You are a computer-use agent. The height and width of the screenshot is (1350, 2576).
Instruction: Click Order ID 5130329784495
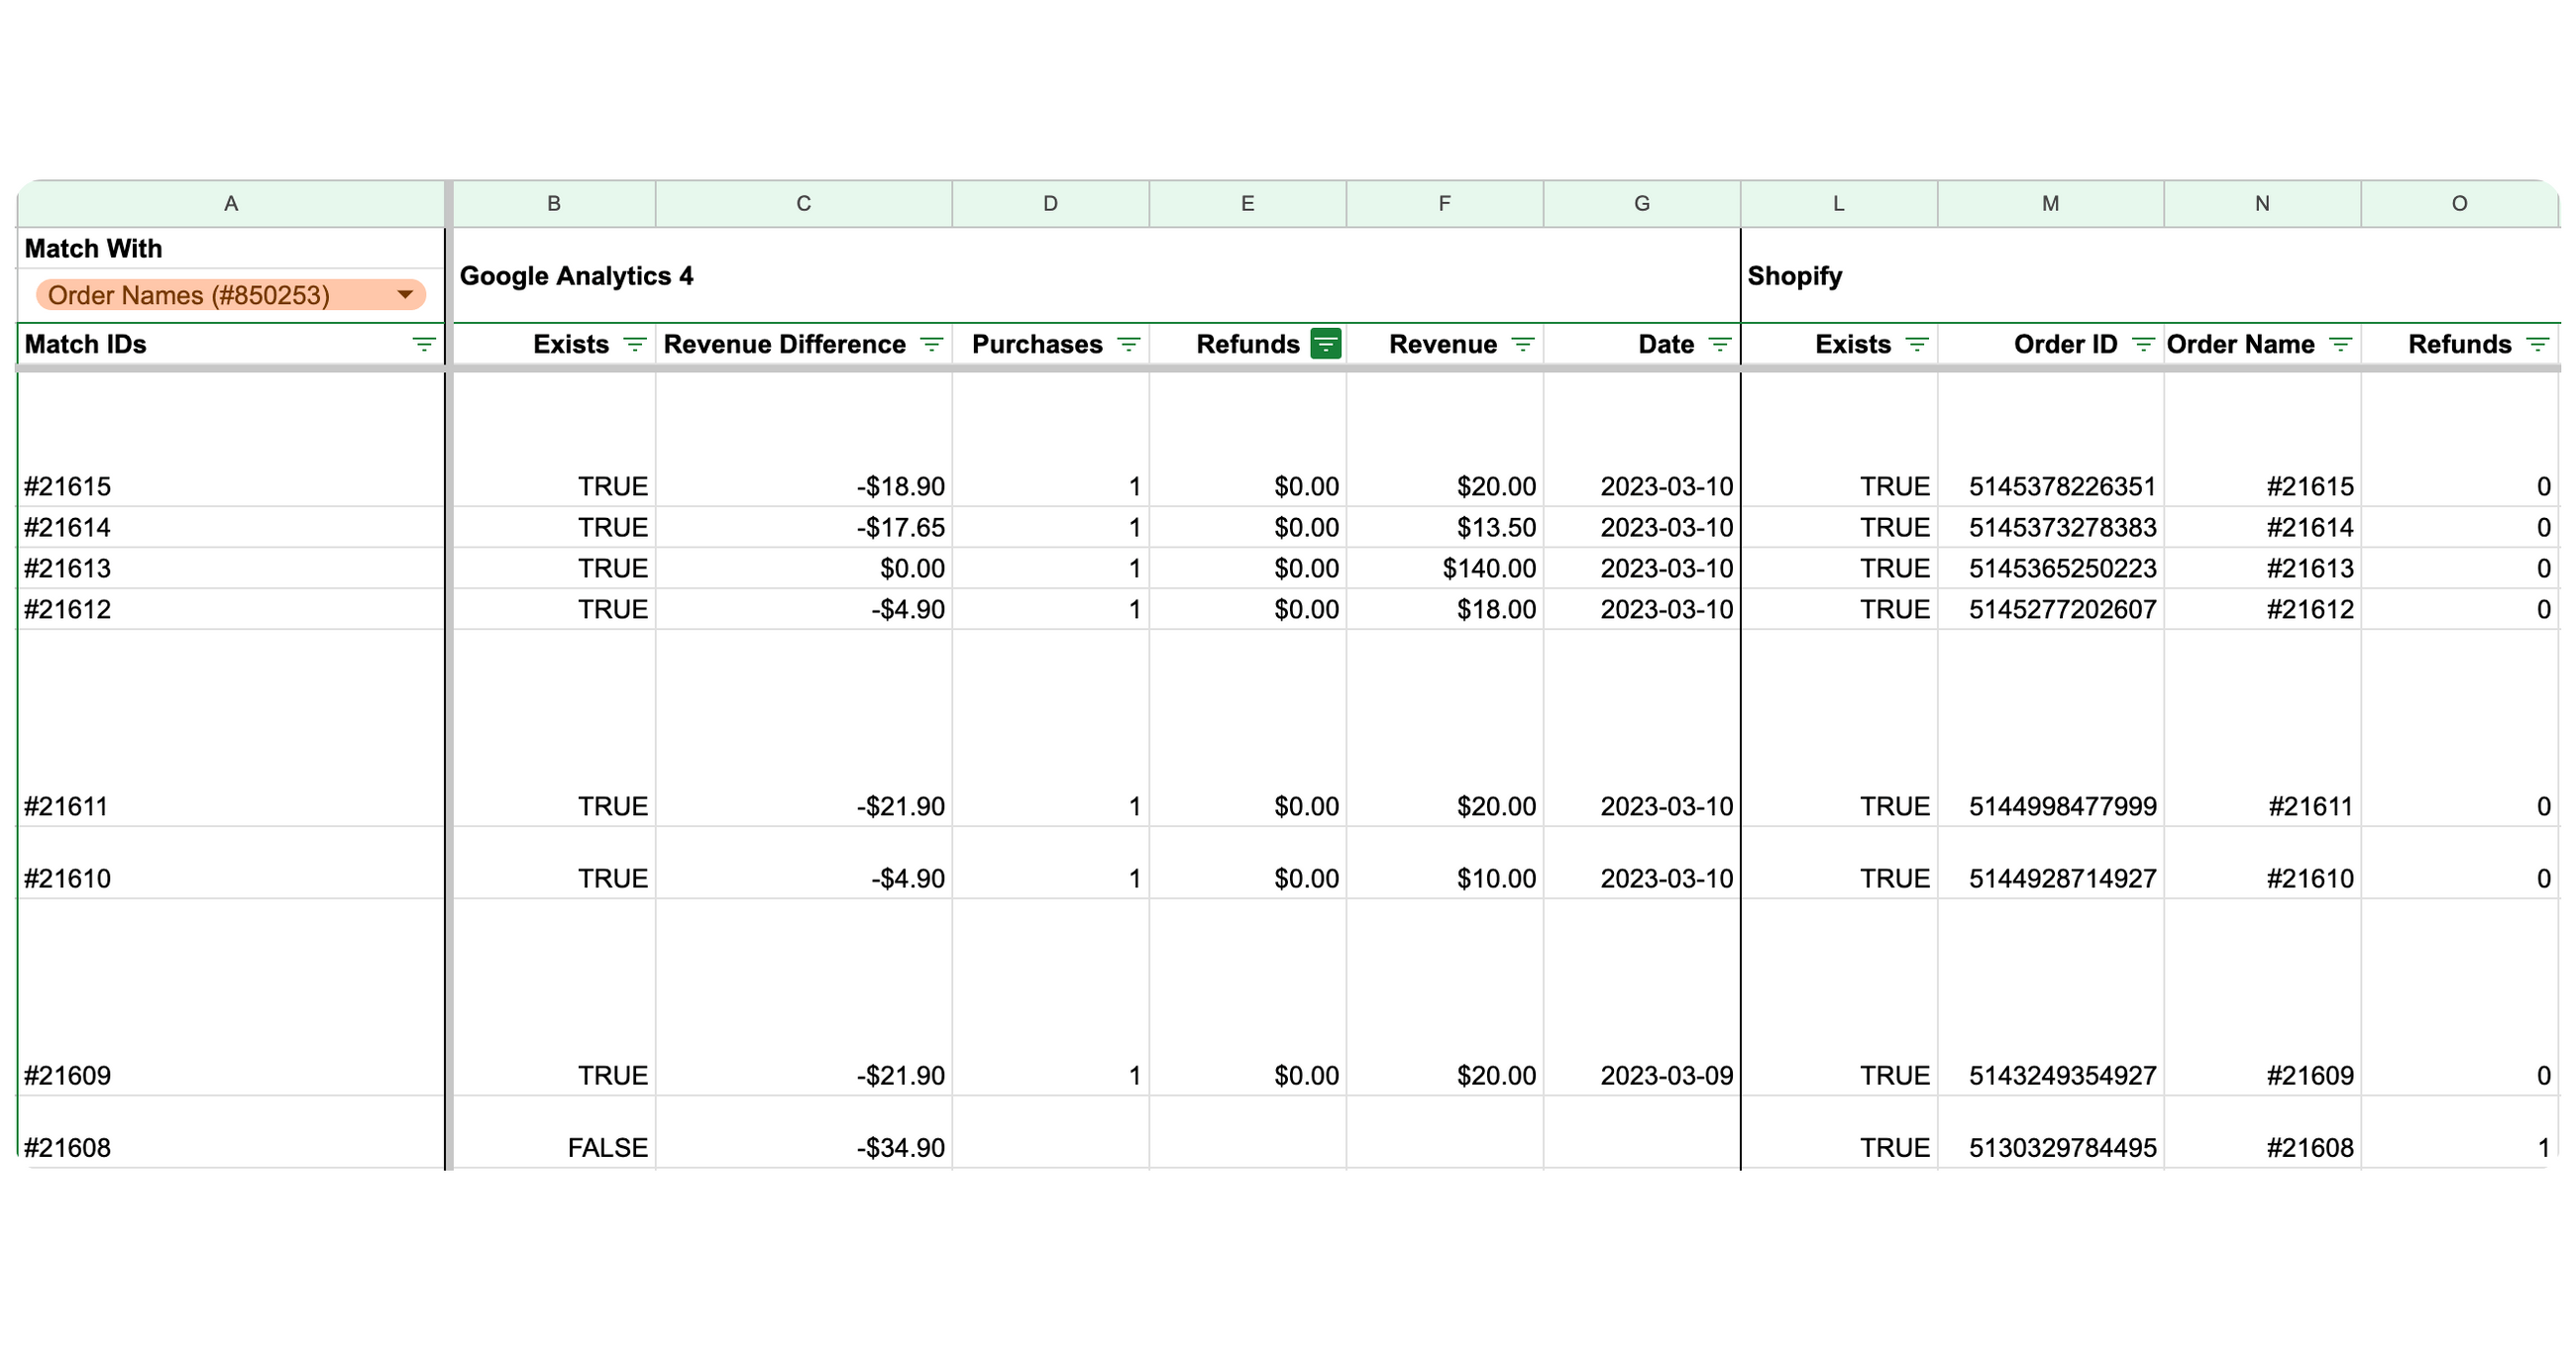pos(2062,1148)
